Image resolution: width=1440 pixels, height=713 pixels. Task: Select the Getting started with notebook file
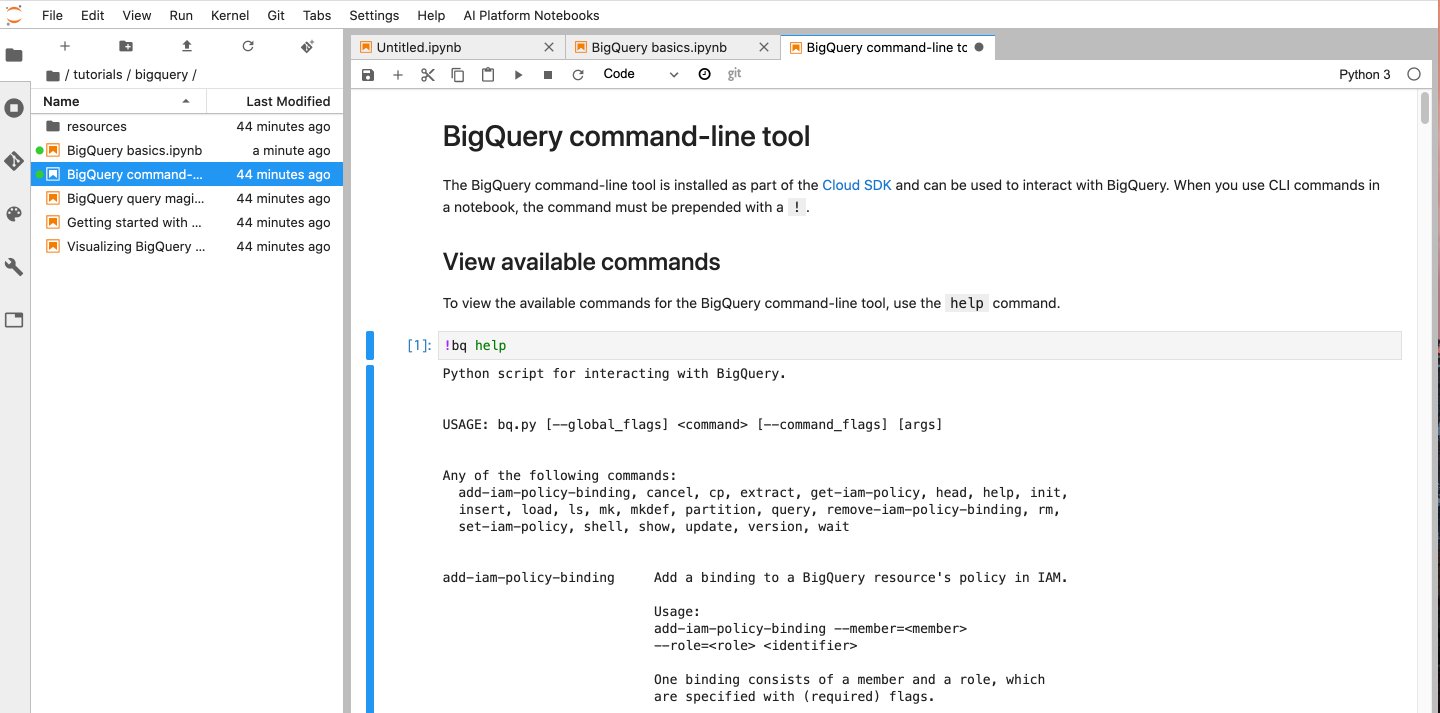(187, 222)
